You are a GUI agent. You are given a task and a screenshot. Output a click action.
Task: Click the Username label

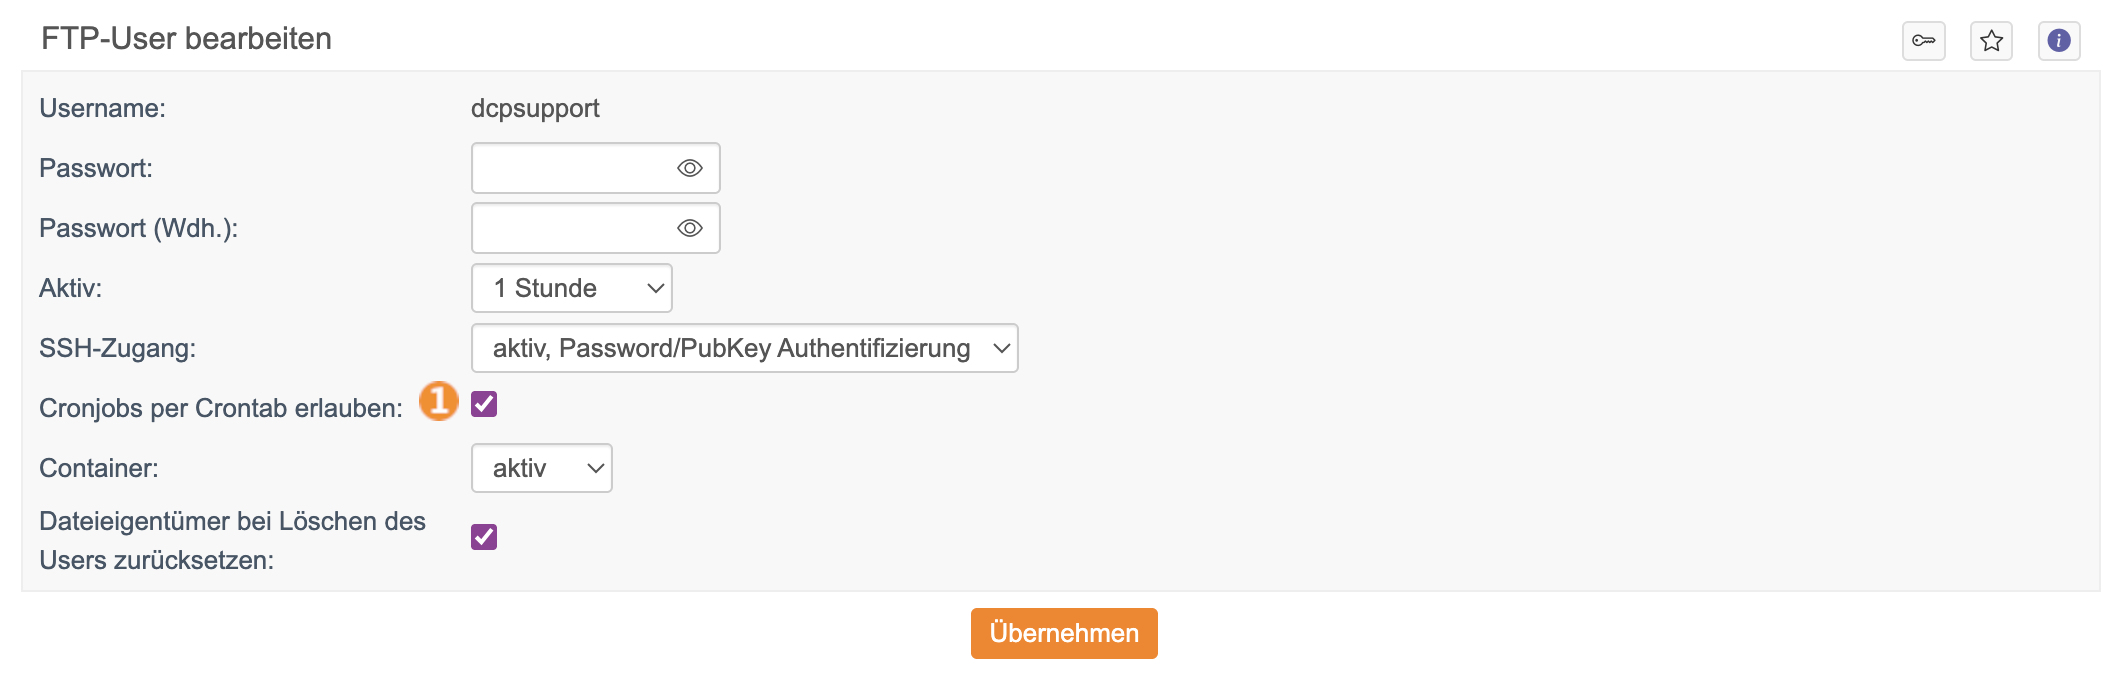tap(102, 108)
